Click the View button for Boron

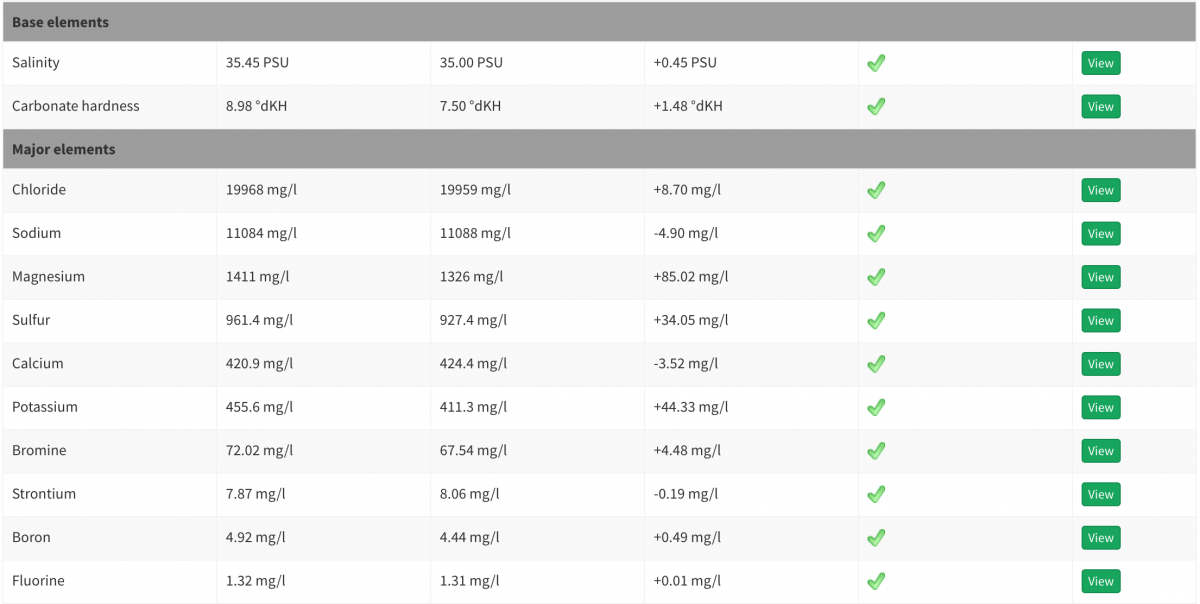pos(1100,538)
